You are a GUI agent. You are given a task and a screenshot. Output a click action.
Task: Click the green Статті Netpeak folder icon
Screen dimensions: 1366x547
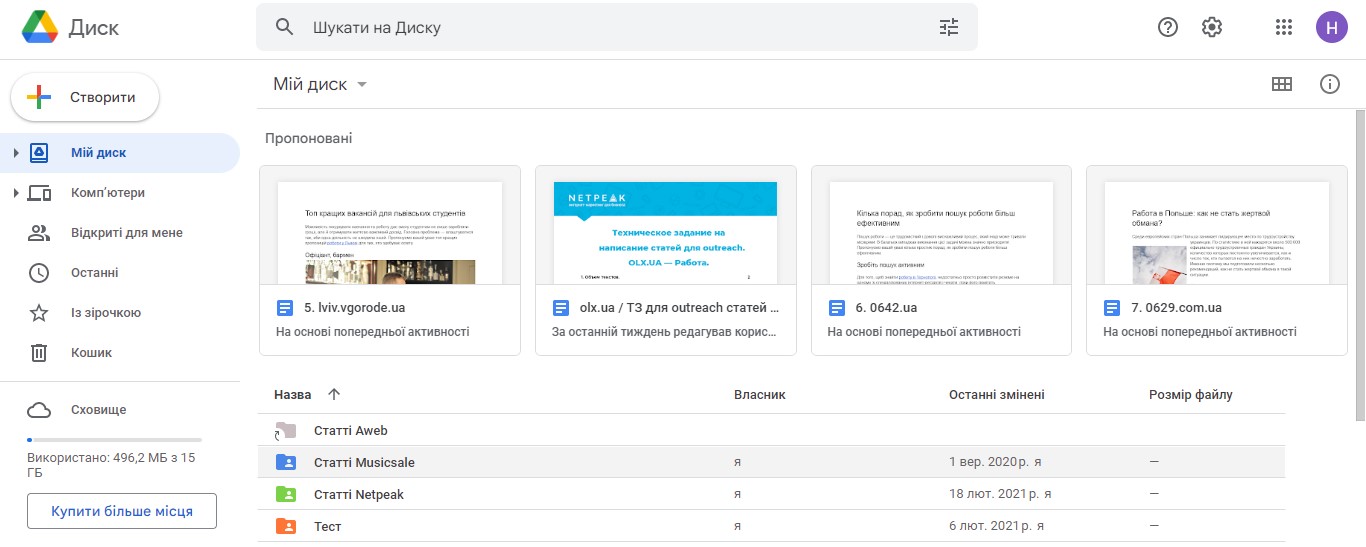[286, 495]
